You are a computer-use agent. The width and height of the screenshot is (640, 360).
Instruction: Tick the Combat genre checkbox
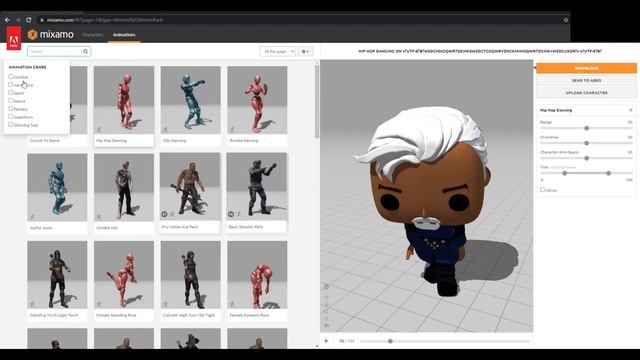[x=11, y=76]
